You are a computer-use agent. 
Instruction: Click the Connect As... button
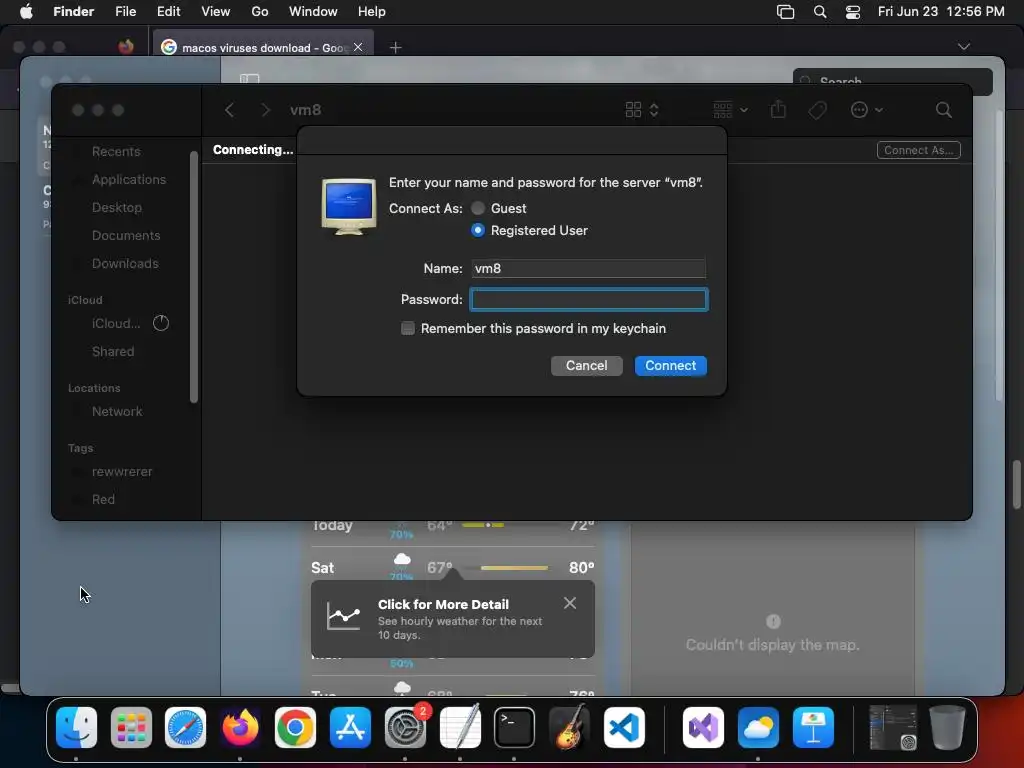point(918,150)
